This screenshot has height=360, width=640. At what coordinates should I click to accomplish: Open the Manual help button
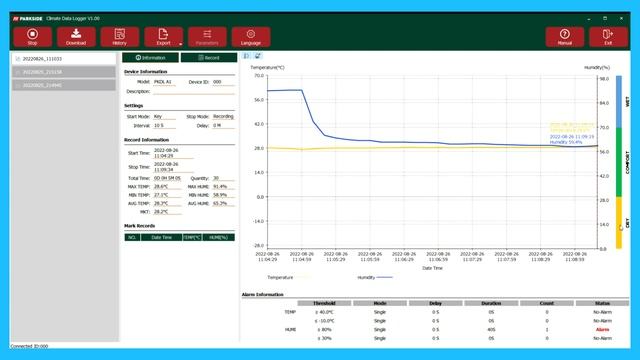564,37
